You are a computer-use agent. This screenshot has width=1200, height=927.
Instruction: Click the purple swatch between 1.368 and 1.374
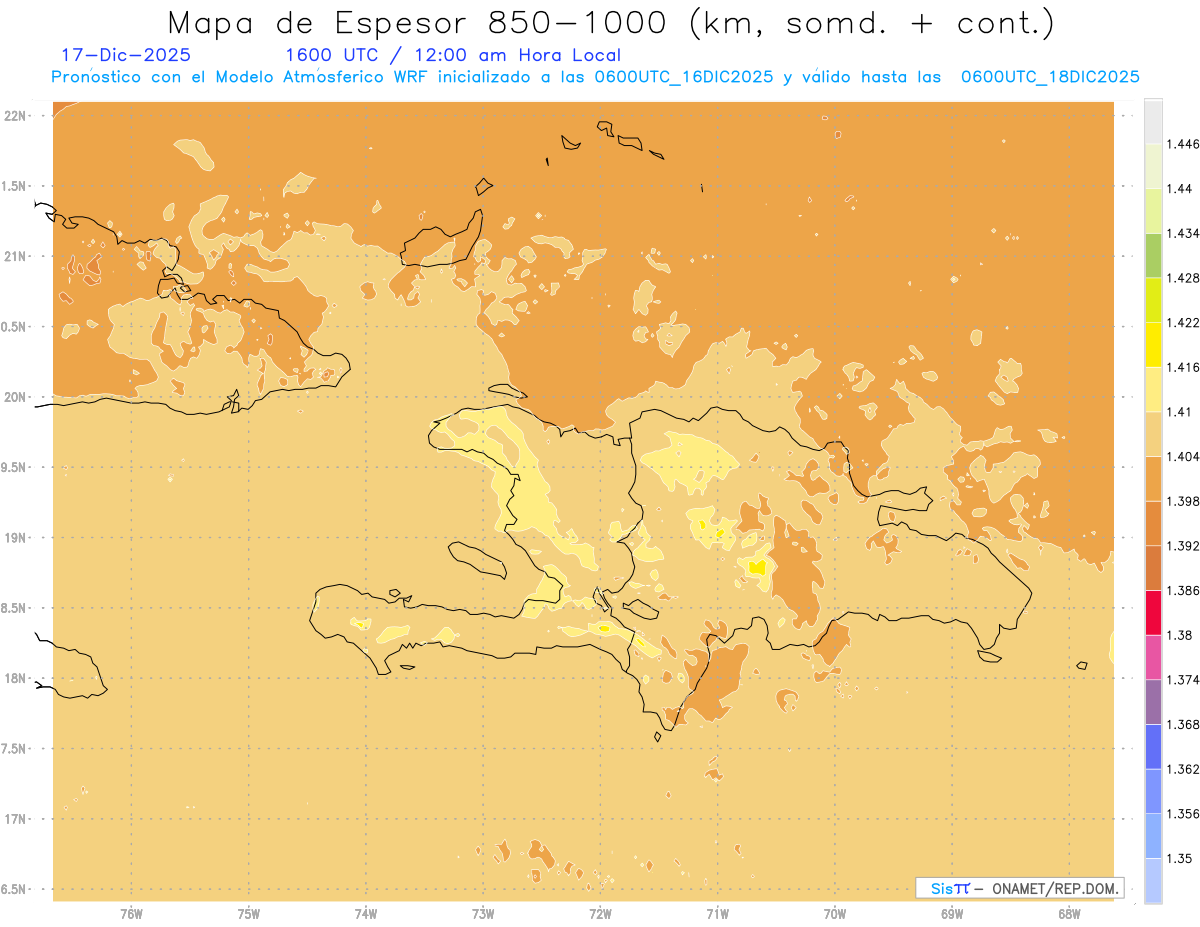pyautogui.click(x=1153, y=701)
